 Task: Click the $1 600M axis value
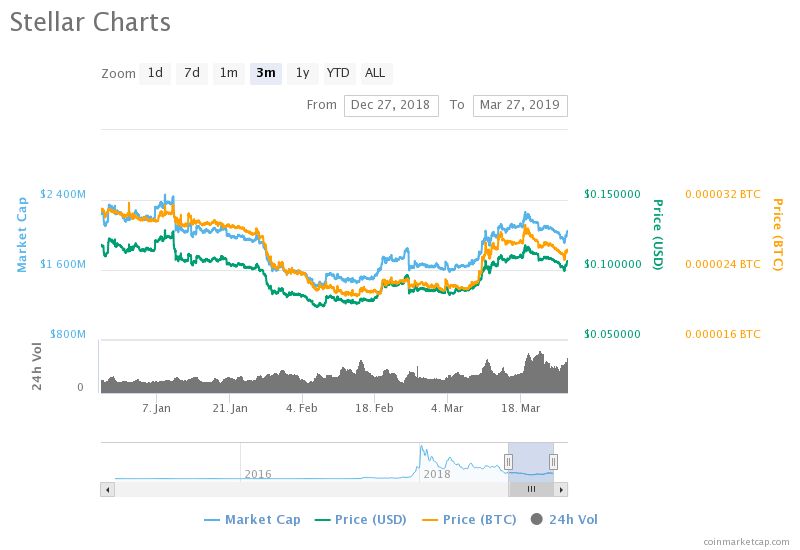[x=63, y=264]
